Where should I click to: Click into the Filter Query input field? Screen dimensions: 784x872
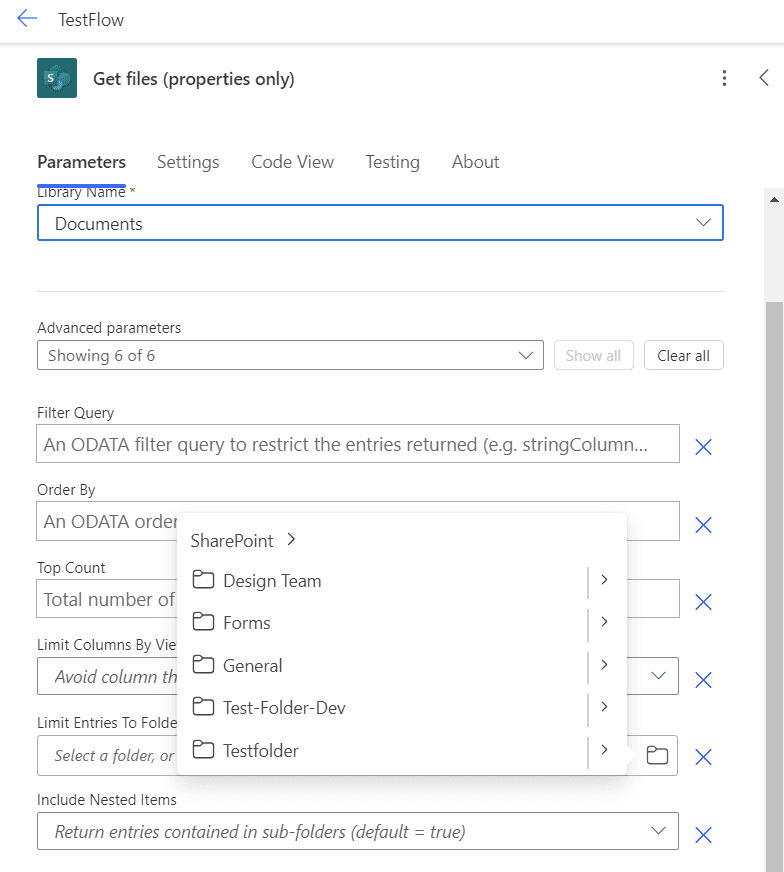pos(358,444)
